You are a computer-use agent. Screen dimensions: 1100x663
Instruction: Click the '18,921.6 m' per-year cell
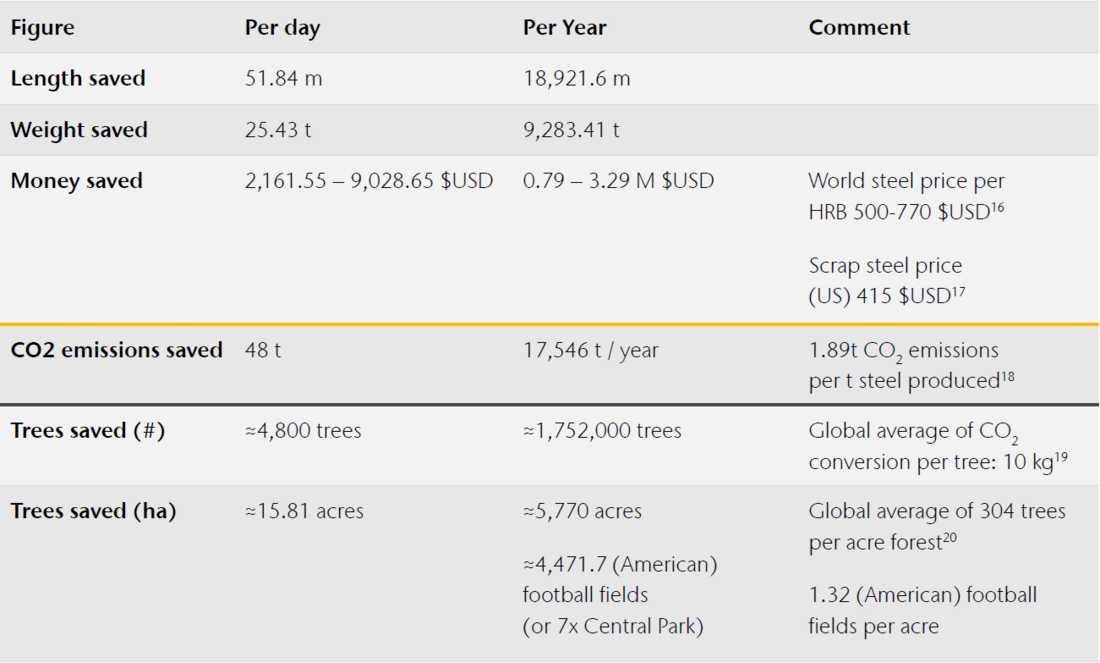[576, 79]
